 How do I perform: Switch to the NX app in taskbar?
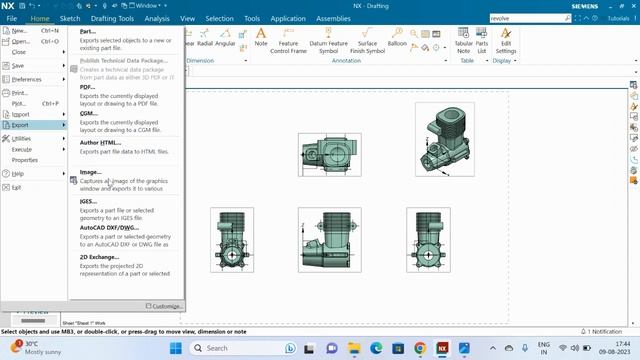(442, 348)
